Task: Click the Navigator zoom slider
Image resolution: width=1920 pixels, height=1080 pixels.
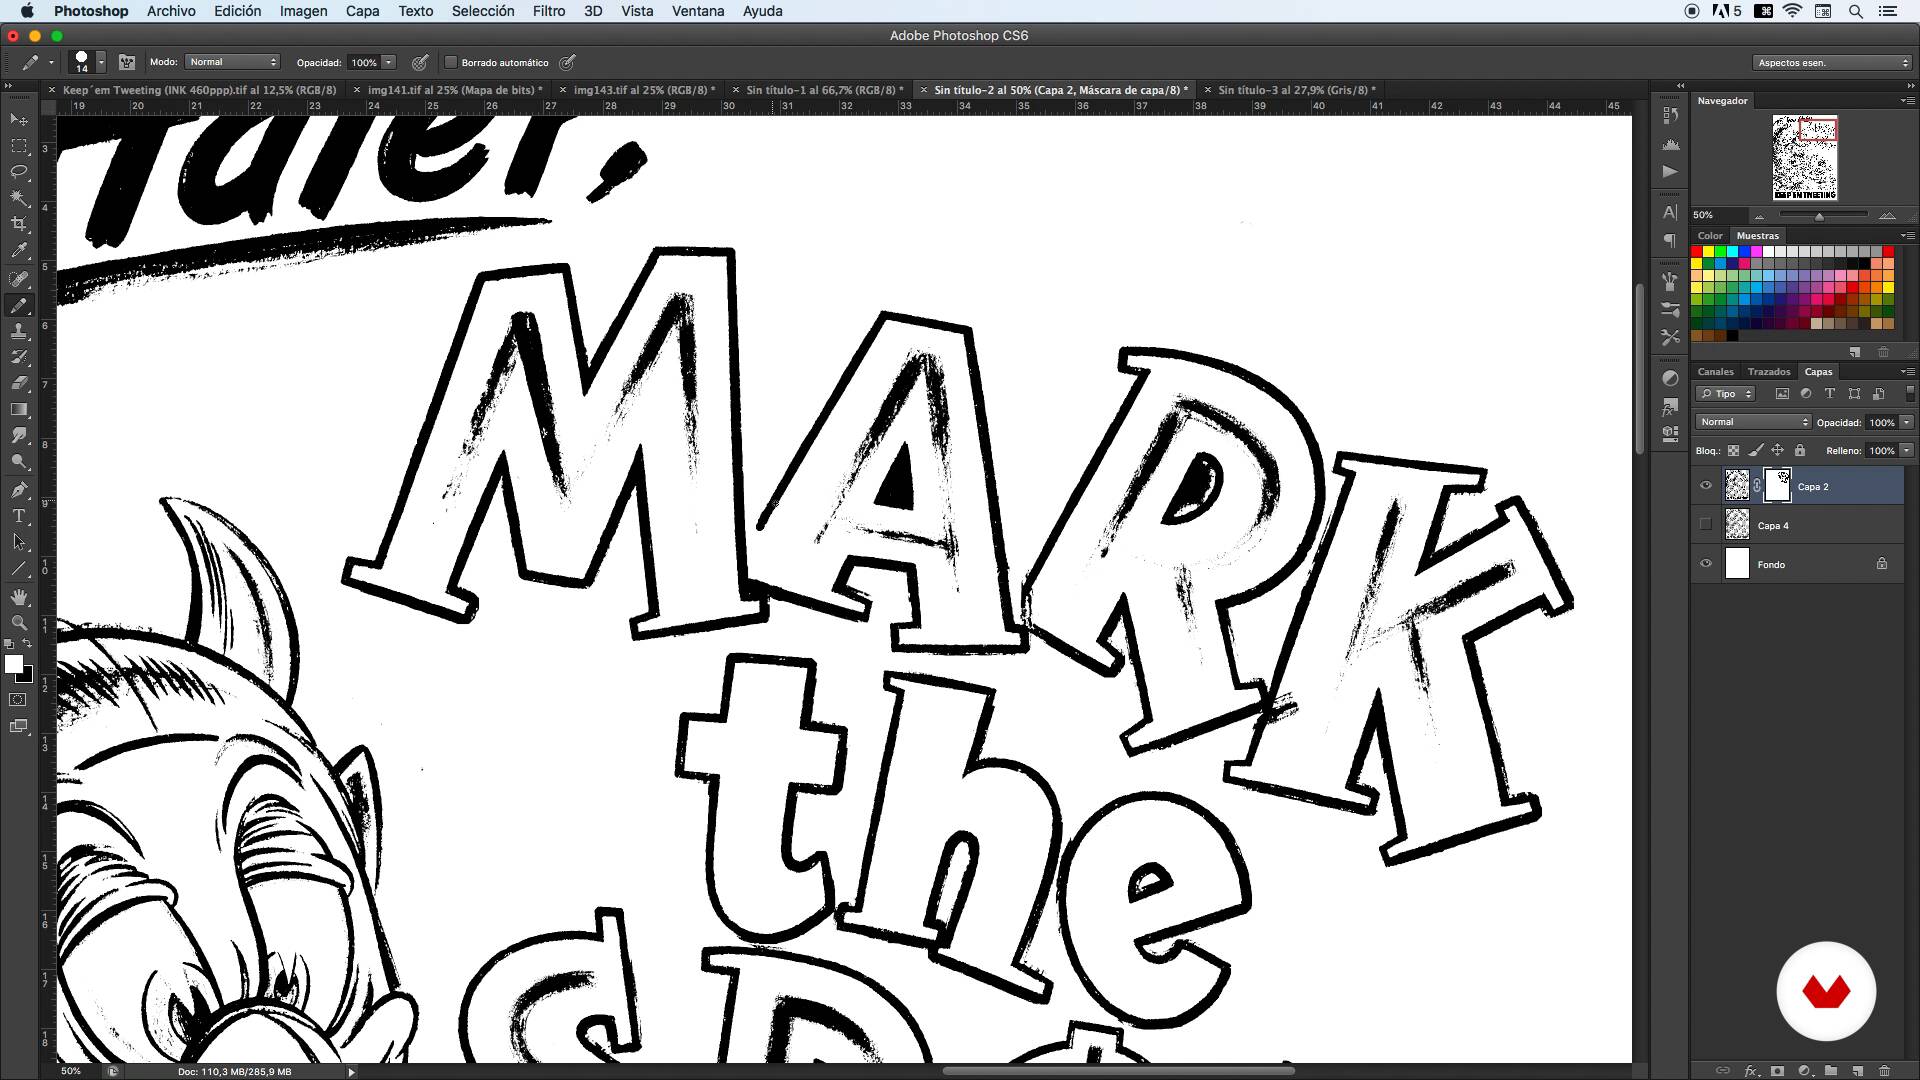Action: tap(1819, 216)
